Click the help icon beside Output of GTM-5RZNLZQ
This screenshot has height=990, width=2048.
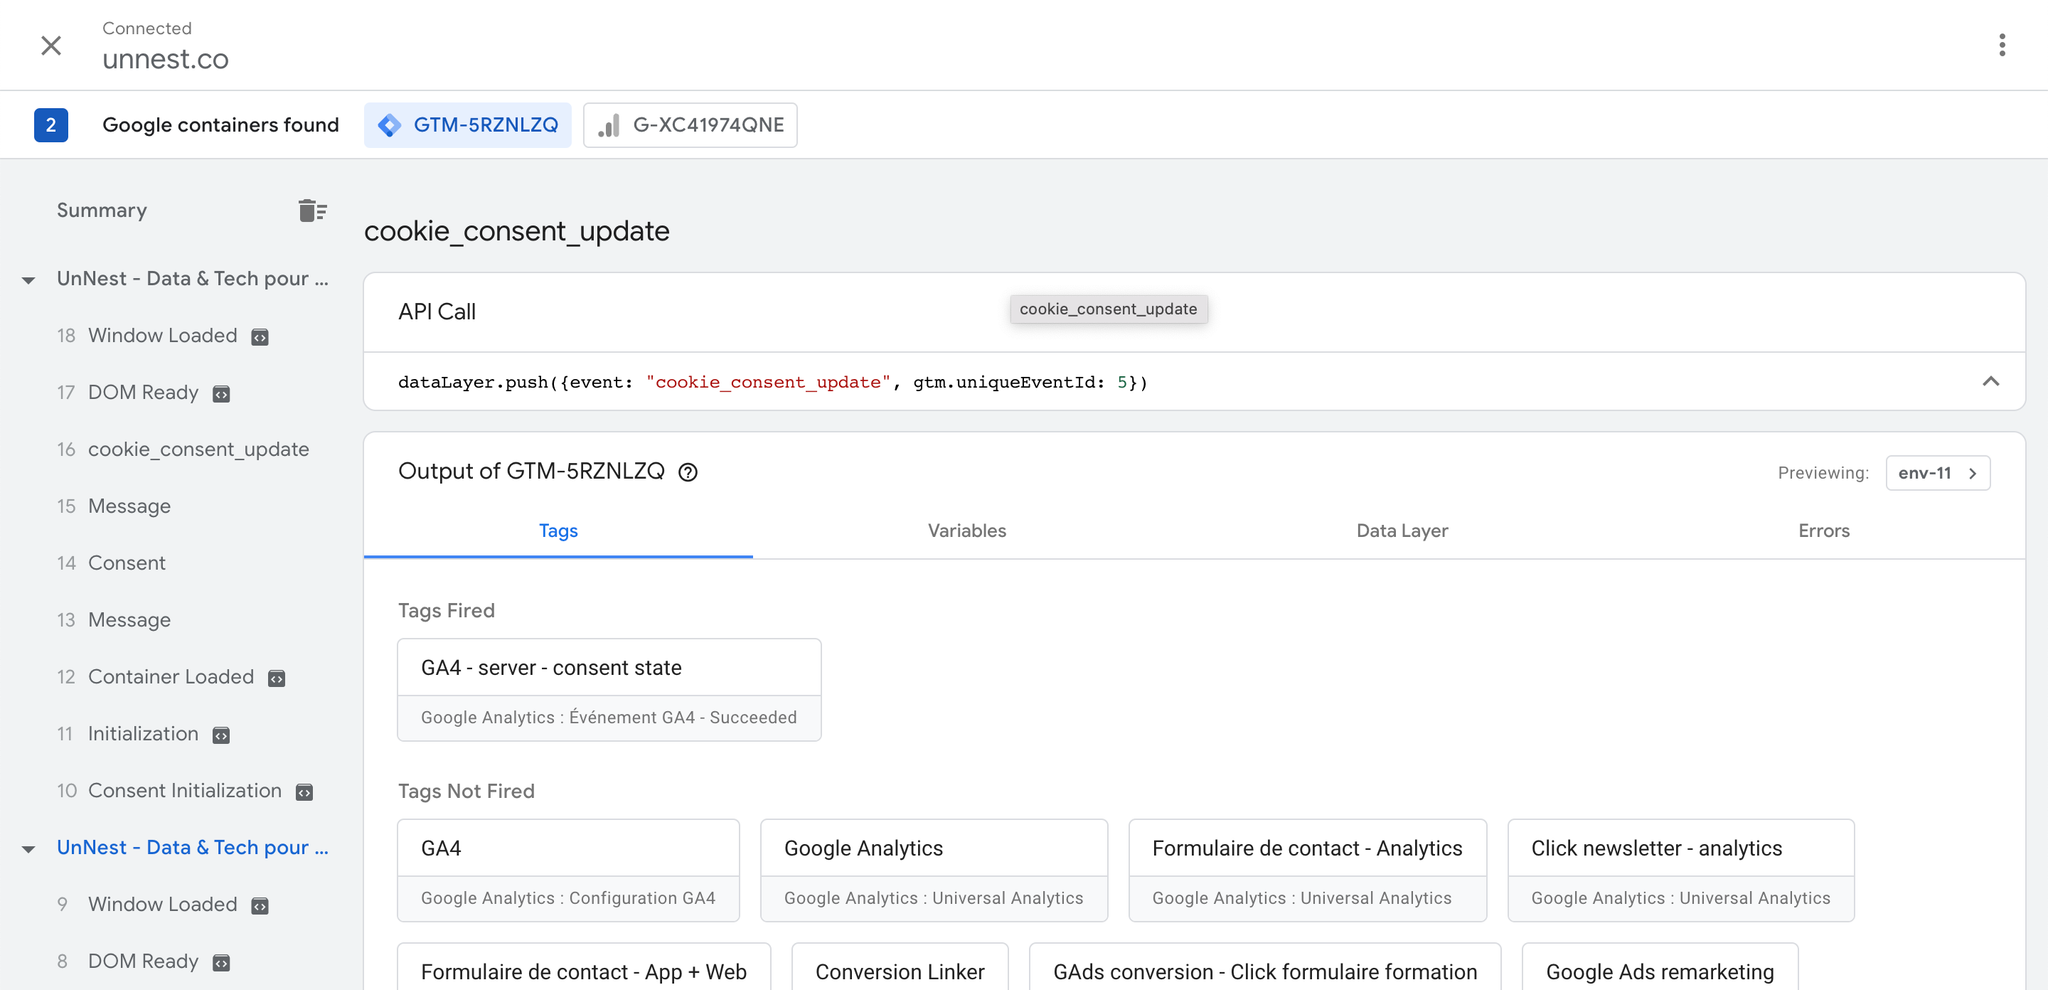tap(688, 472)
